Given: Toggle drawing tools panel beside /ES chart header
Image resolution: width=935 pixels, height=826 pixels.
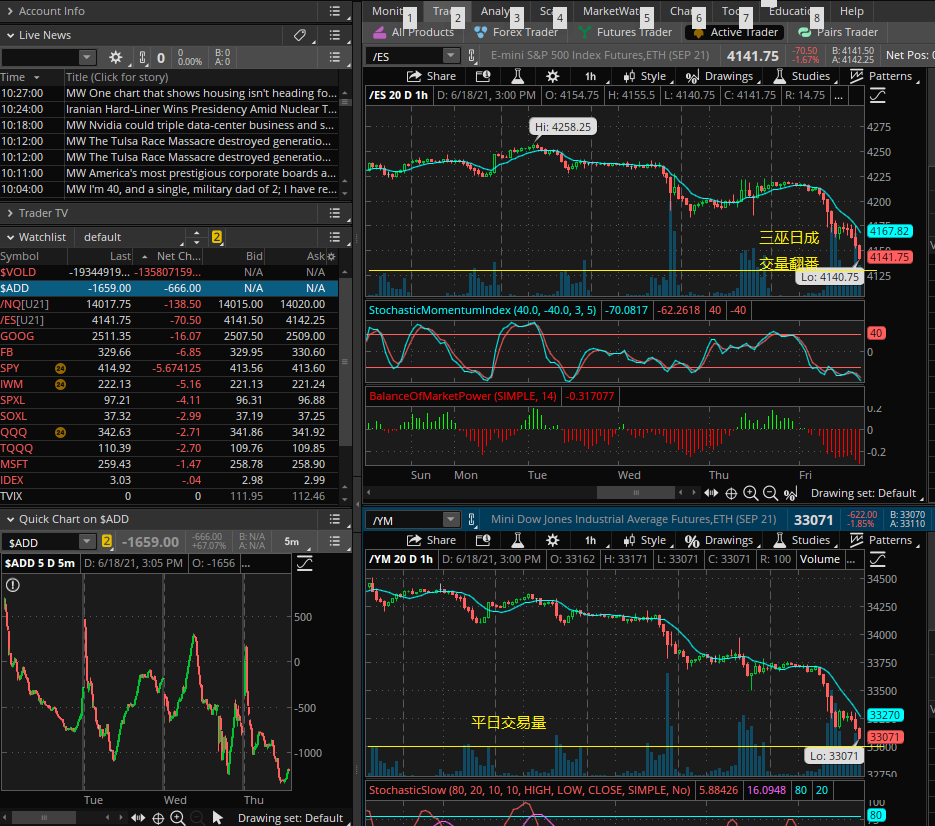Looking at the screenshot, I should coord(878,95).
